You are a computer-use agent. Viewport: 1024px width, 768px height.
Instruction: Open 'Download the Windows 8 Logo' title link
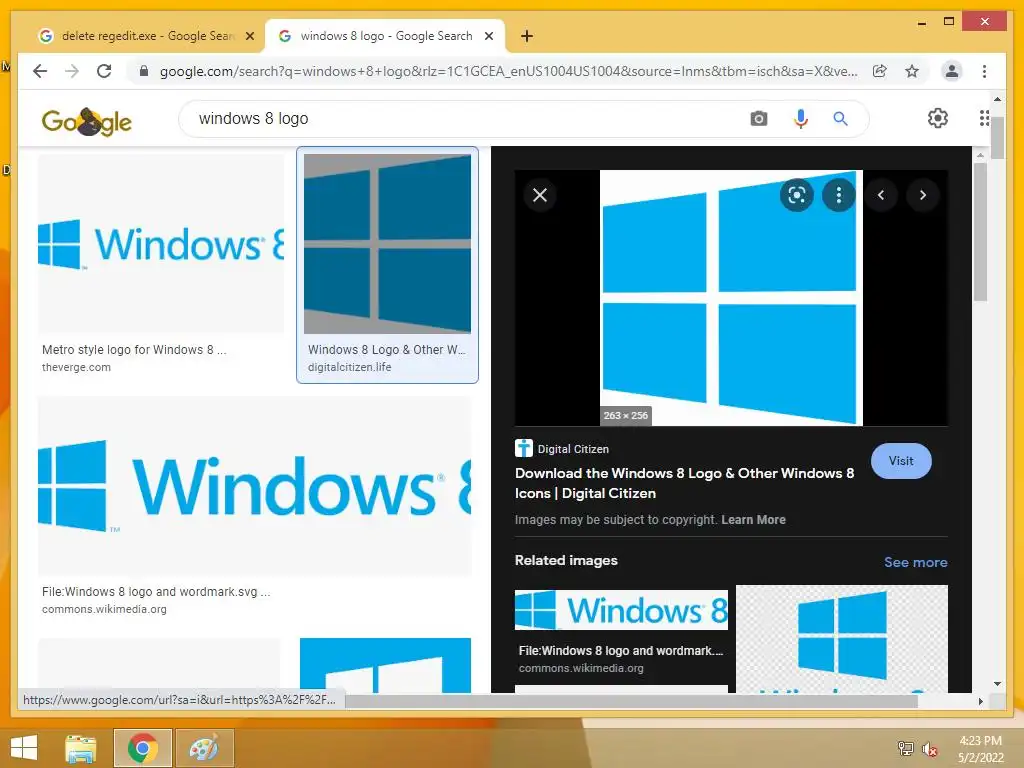pos(684,483)
